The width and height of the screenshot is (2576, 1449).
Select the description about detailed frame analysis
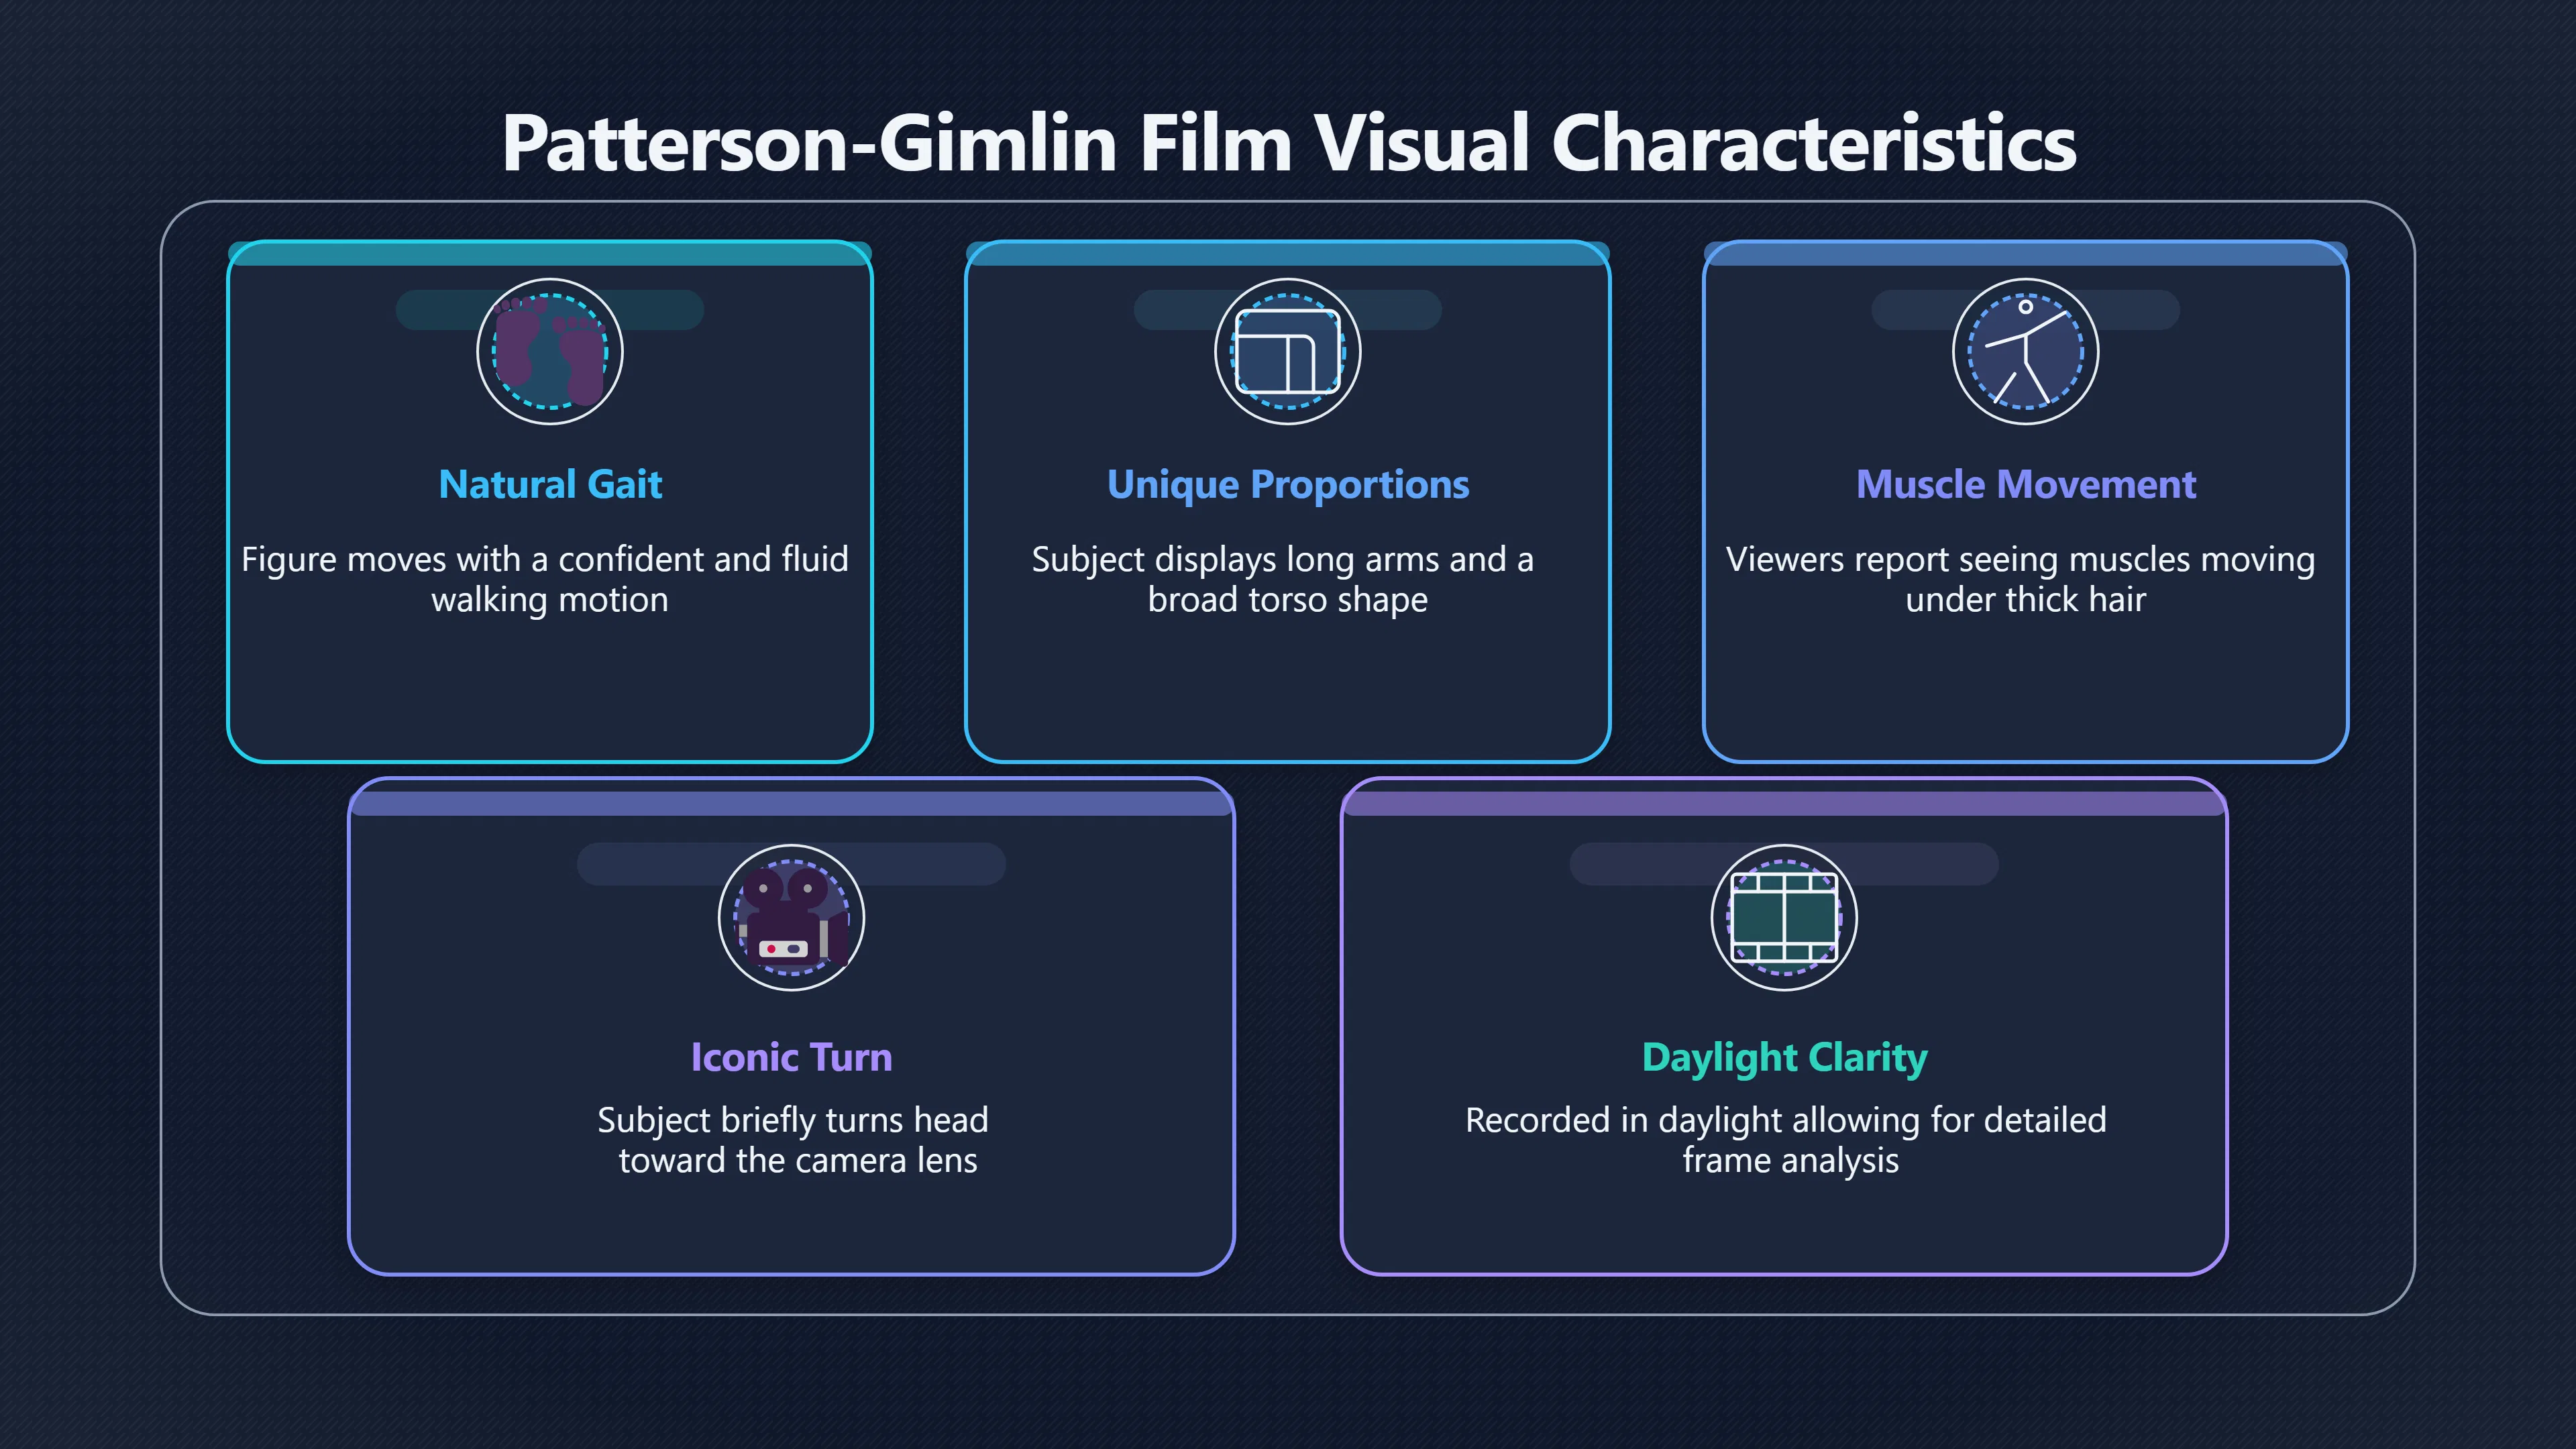(x=1786, y=1140)
